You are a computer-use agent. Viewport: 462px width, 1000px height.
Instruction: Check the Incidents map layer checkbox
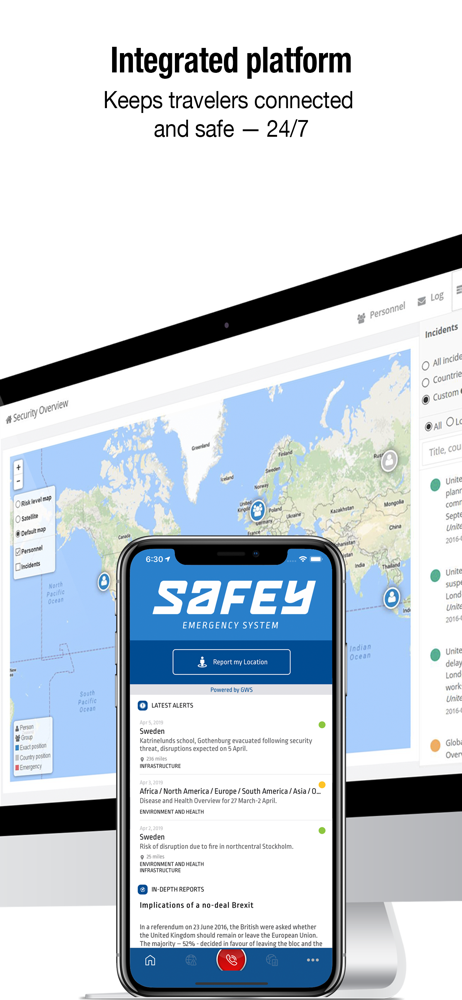(x=19, y=567)
